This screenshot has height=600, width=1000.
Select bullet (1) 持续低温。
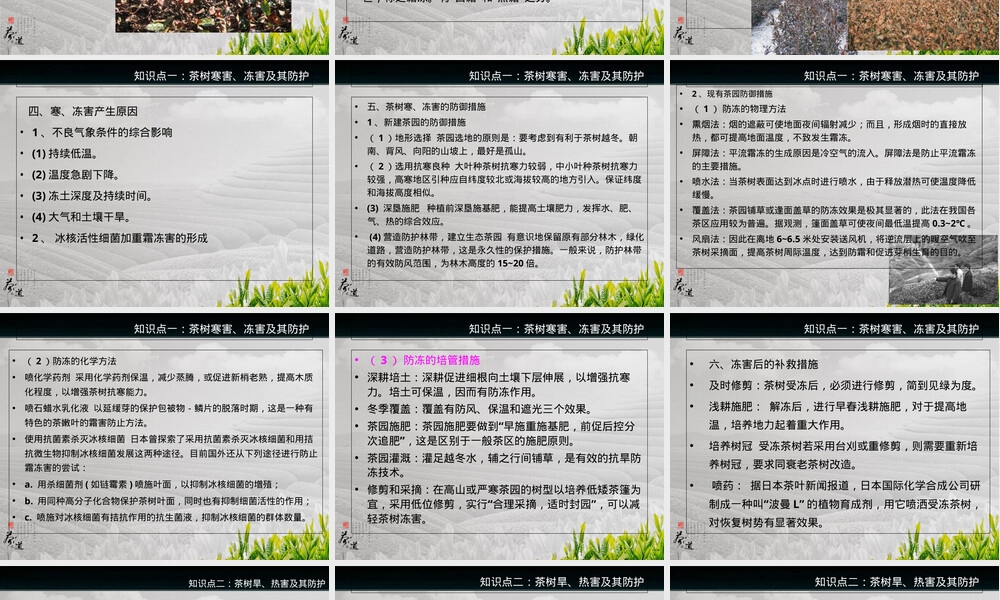coord(64,154)
